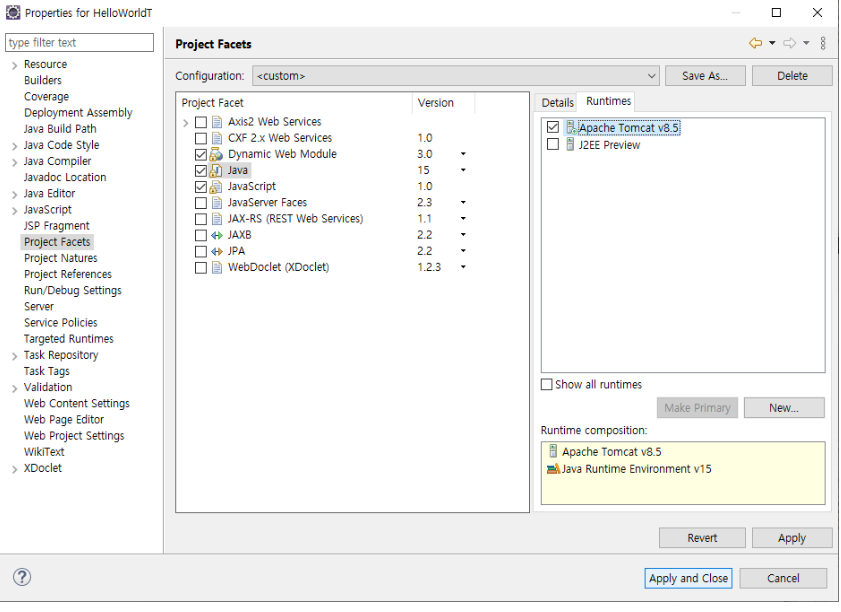Click the CXF 2.x Web Services facet icon
This screenshot has width=841, height=612.
(x=217, y=138)
